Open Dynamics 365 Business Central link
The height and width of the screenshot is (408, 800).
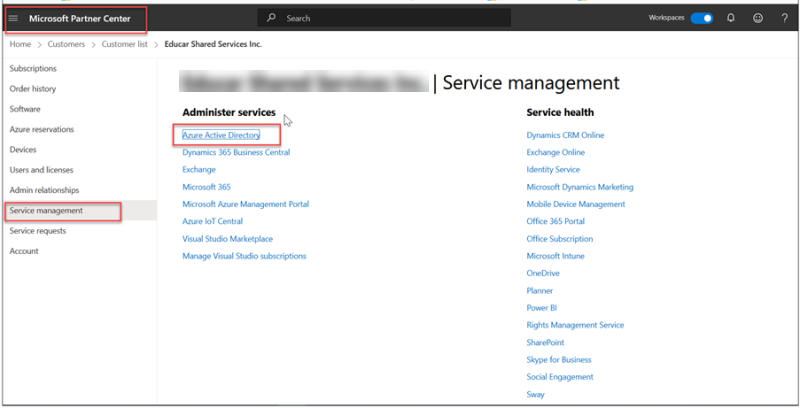point(236,152)
